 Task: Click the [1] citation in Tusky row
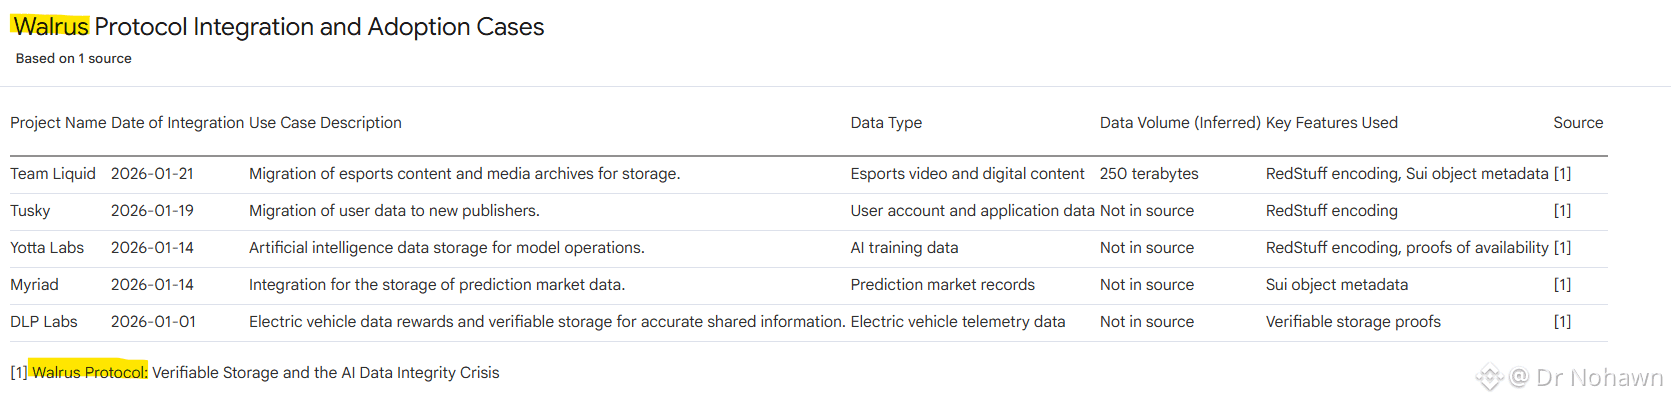click(x=1562, y=211)
